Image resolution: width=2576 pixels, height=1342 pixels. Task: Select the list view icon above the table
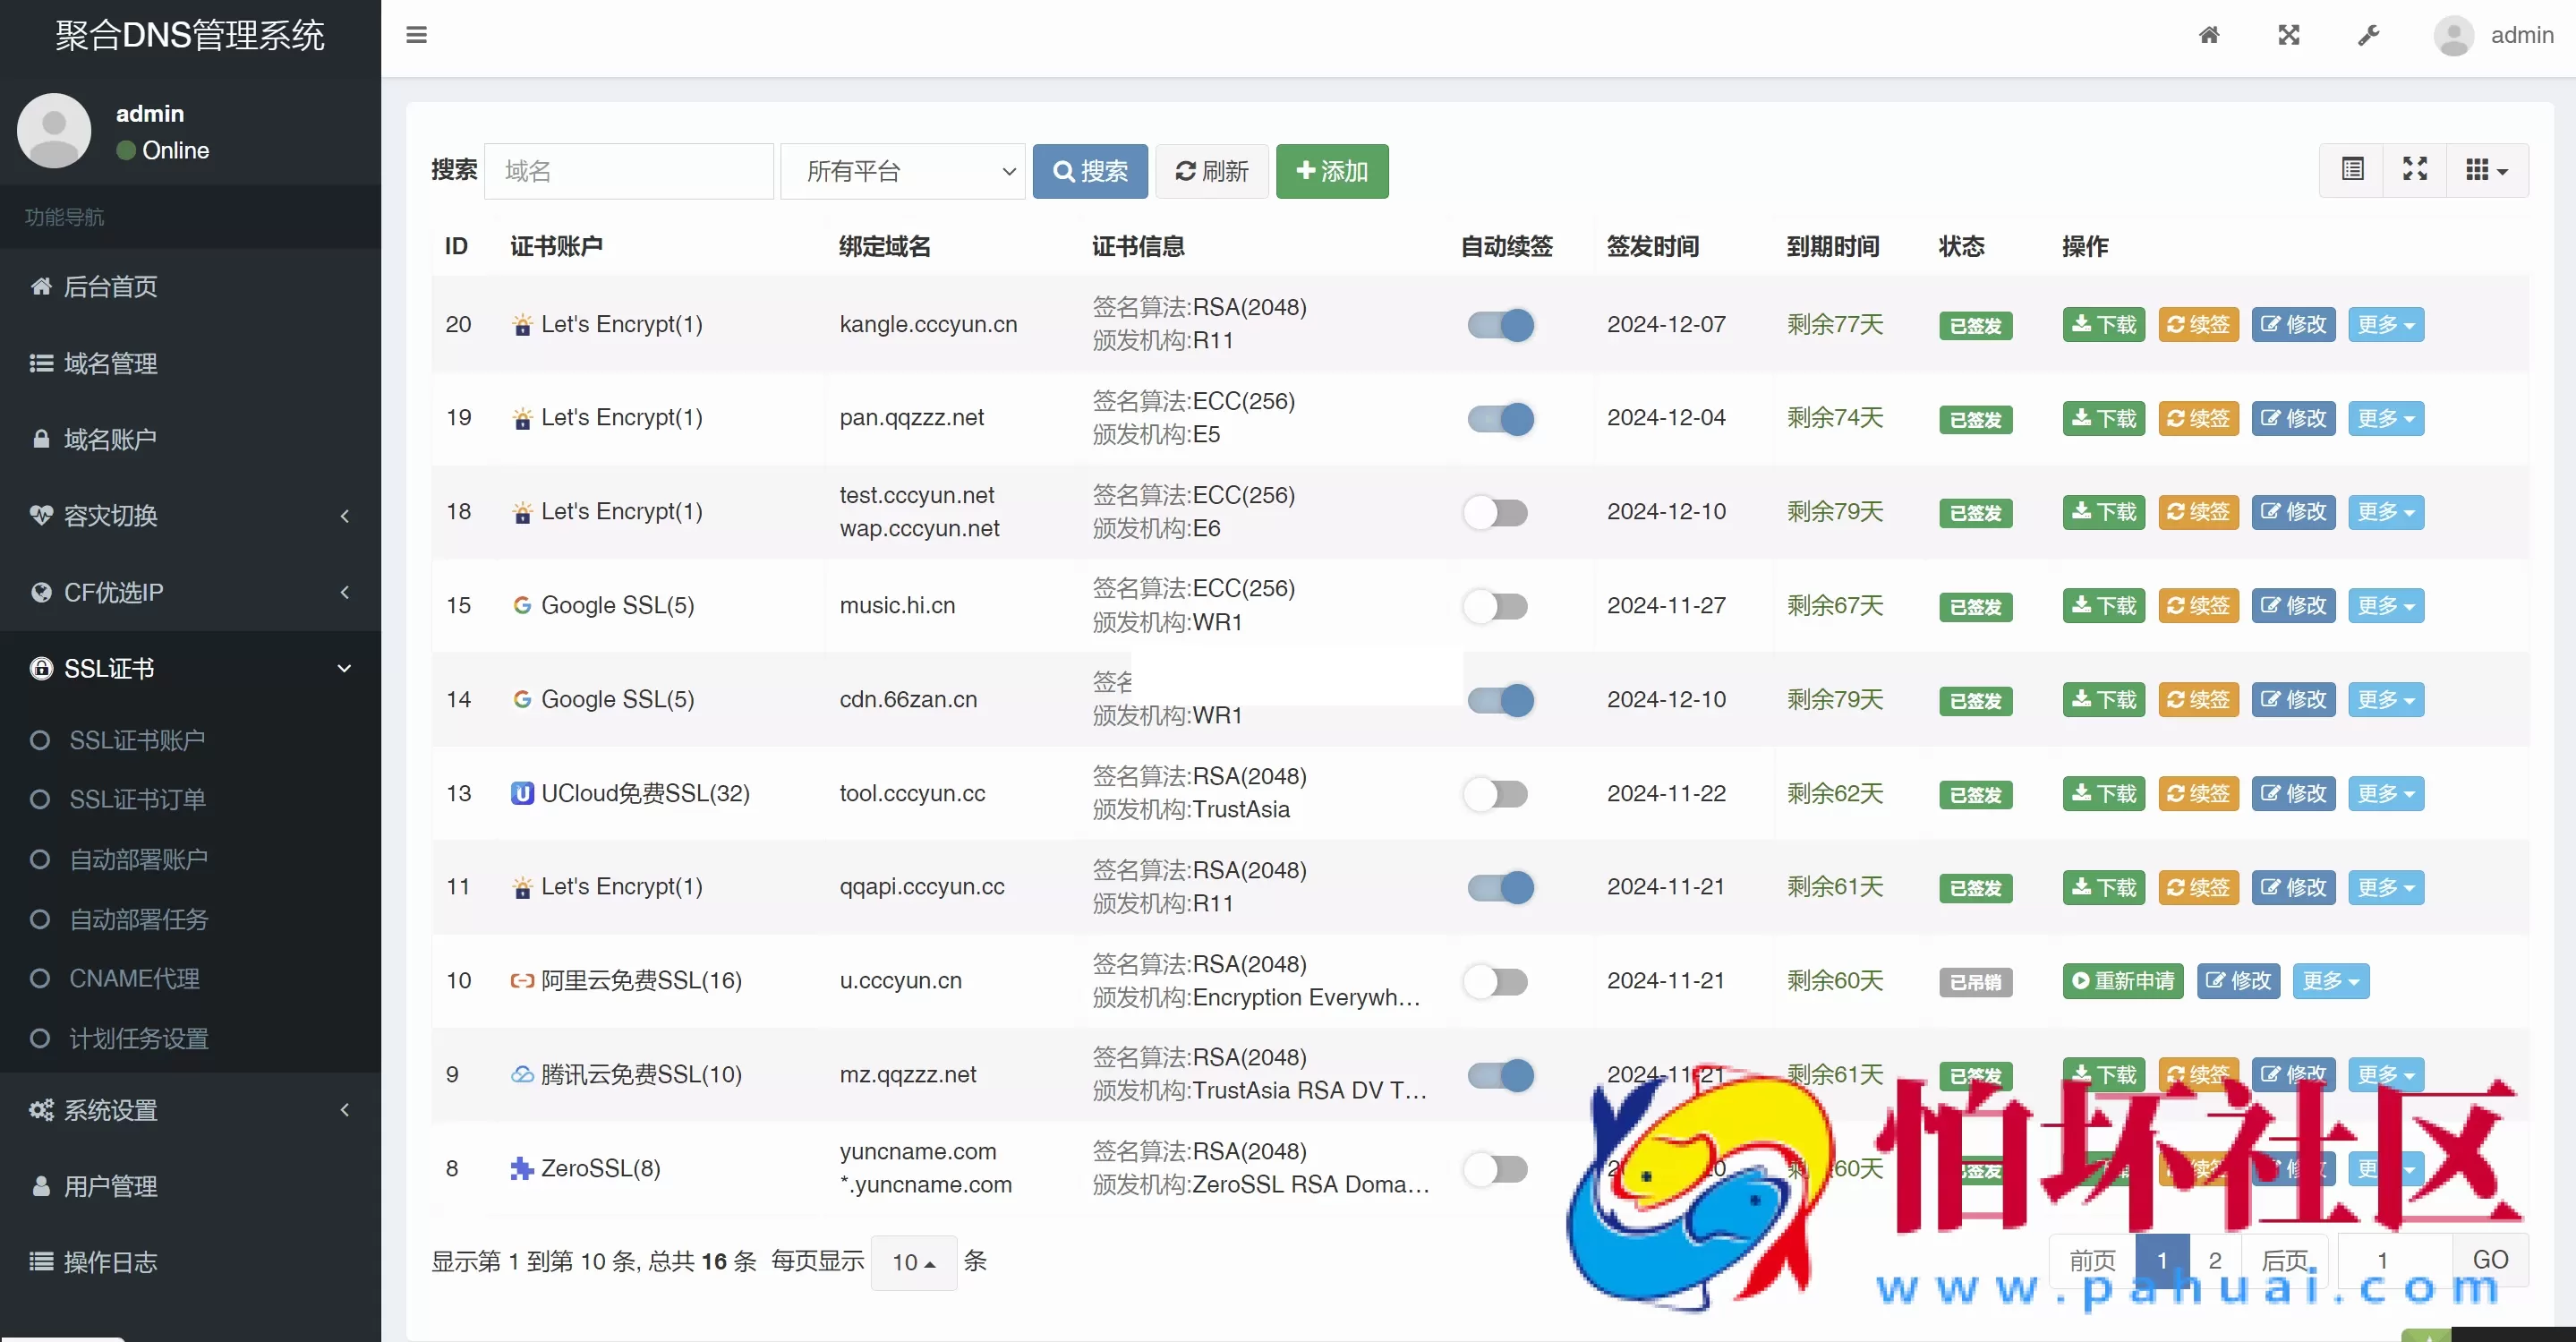coord(2353,169)
